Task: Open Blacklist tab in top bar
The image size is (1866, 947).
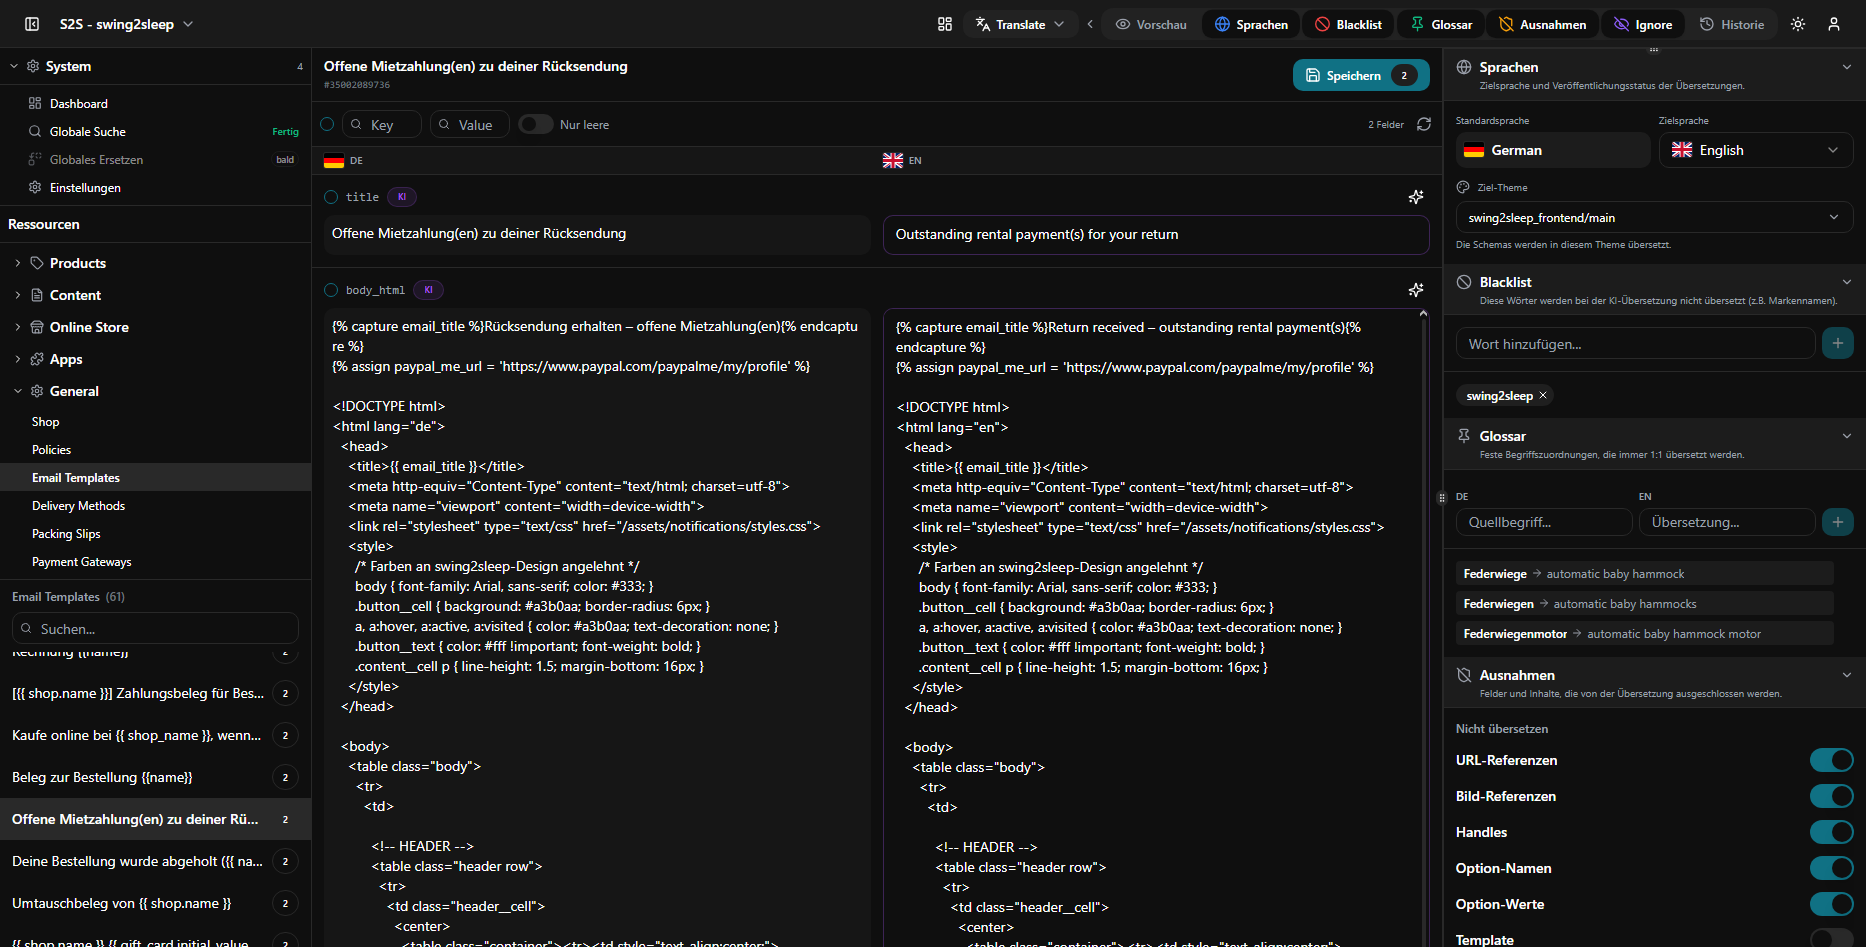Action: pos(1349,24)
